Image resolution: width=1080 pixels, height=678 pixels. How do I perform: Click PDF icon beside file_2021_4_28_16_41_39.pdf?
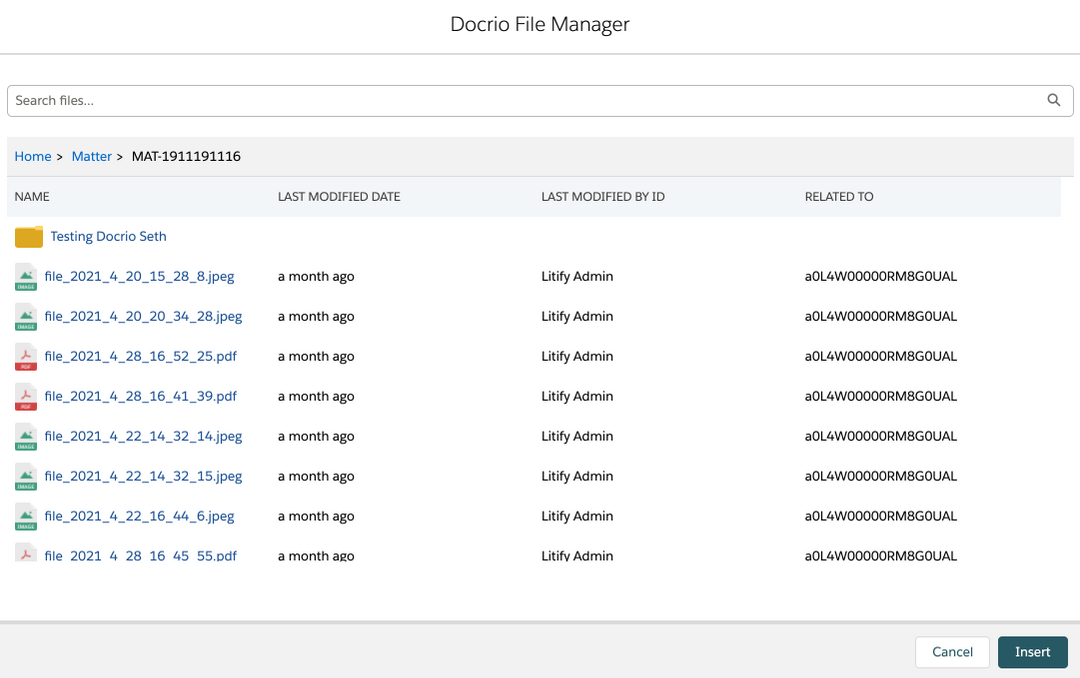point(26,397)
